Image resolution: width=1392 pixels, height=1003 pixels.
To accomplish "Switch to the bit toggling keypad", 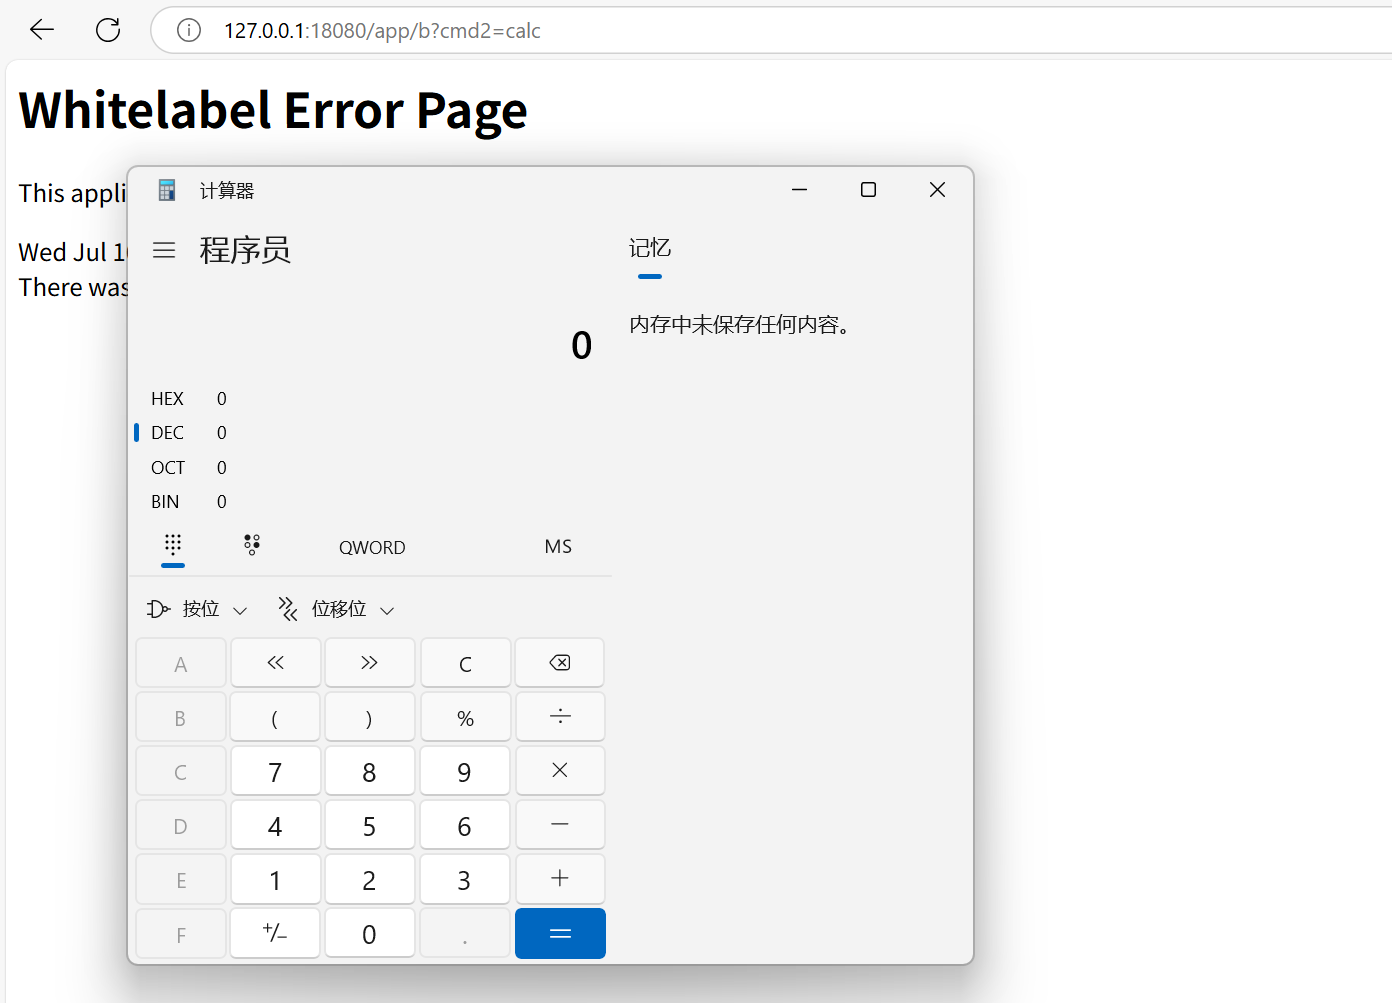I will [252, 546].
